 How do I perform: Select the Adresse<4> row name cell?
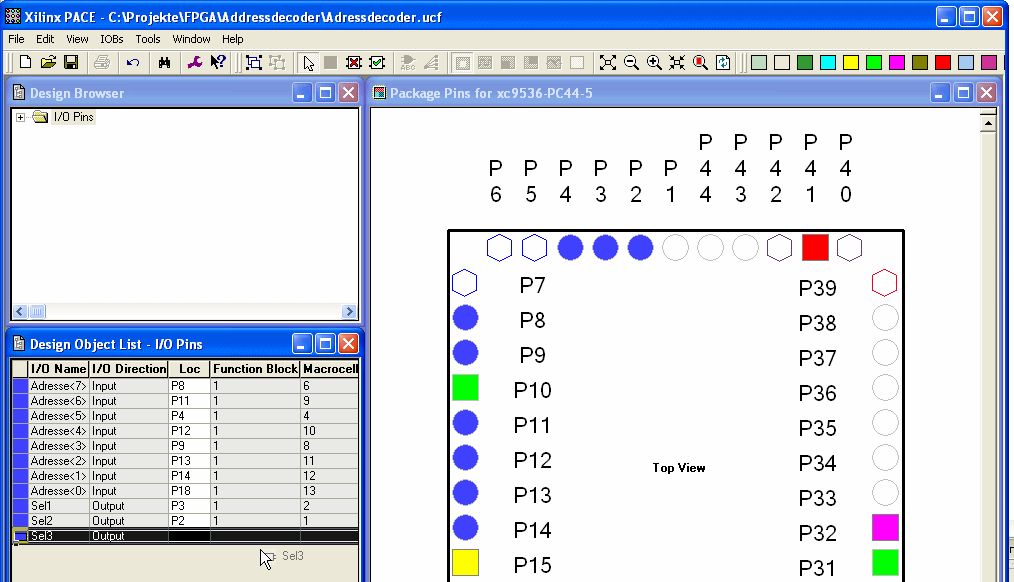pyautogui.click(x=58, y=431)
